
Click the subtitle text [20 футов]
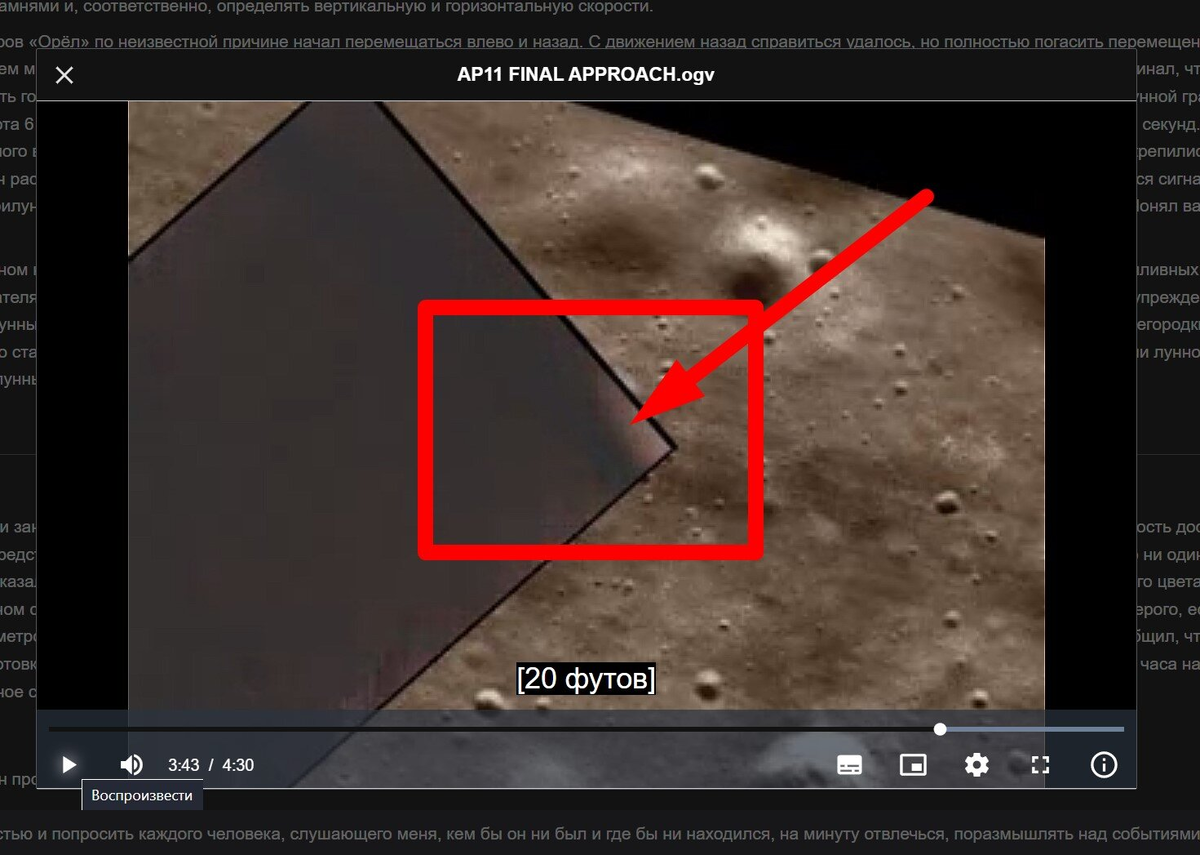(586, 679)
